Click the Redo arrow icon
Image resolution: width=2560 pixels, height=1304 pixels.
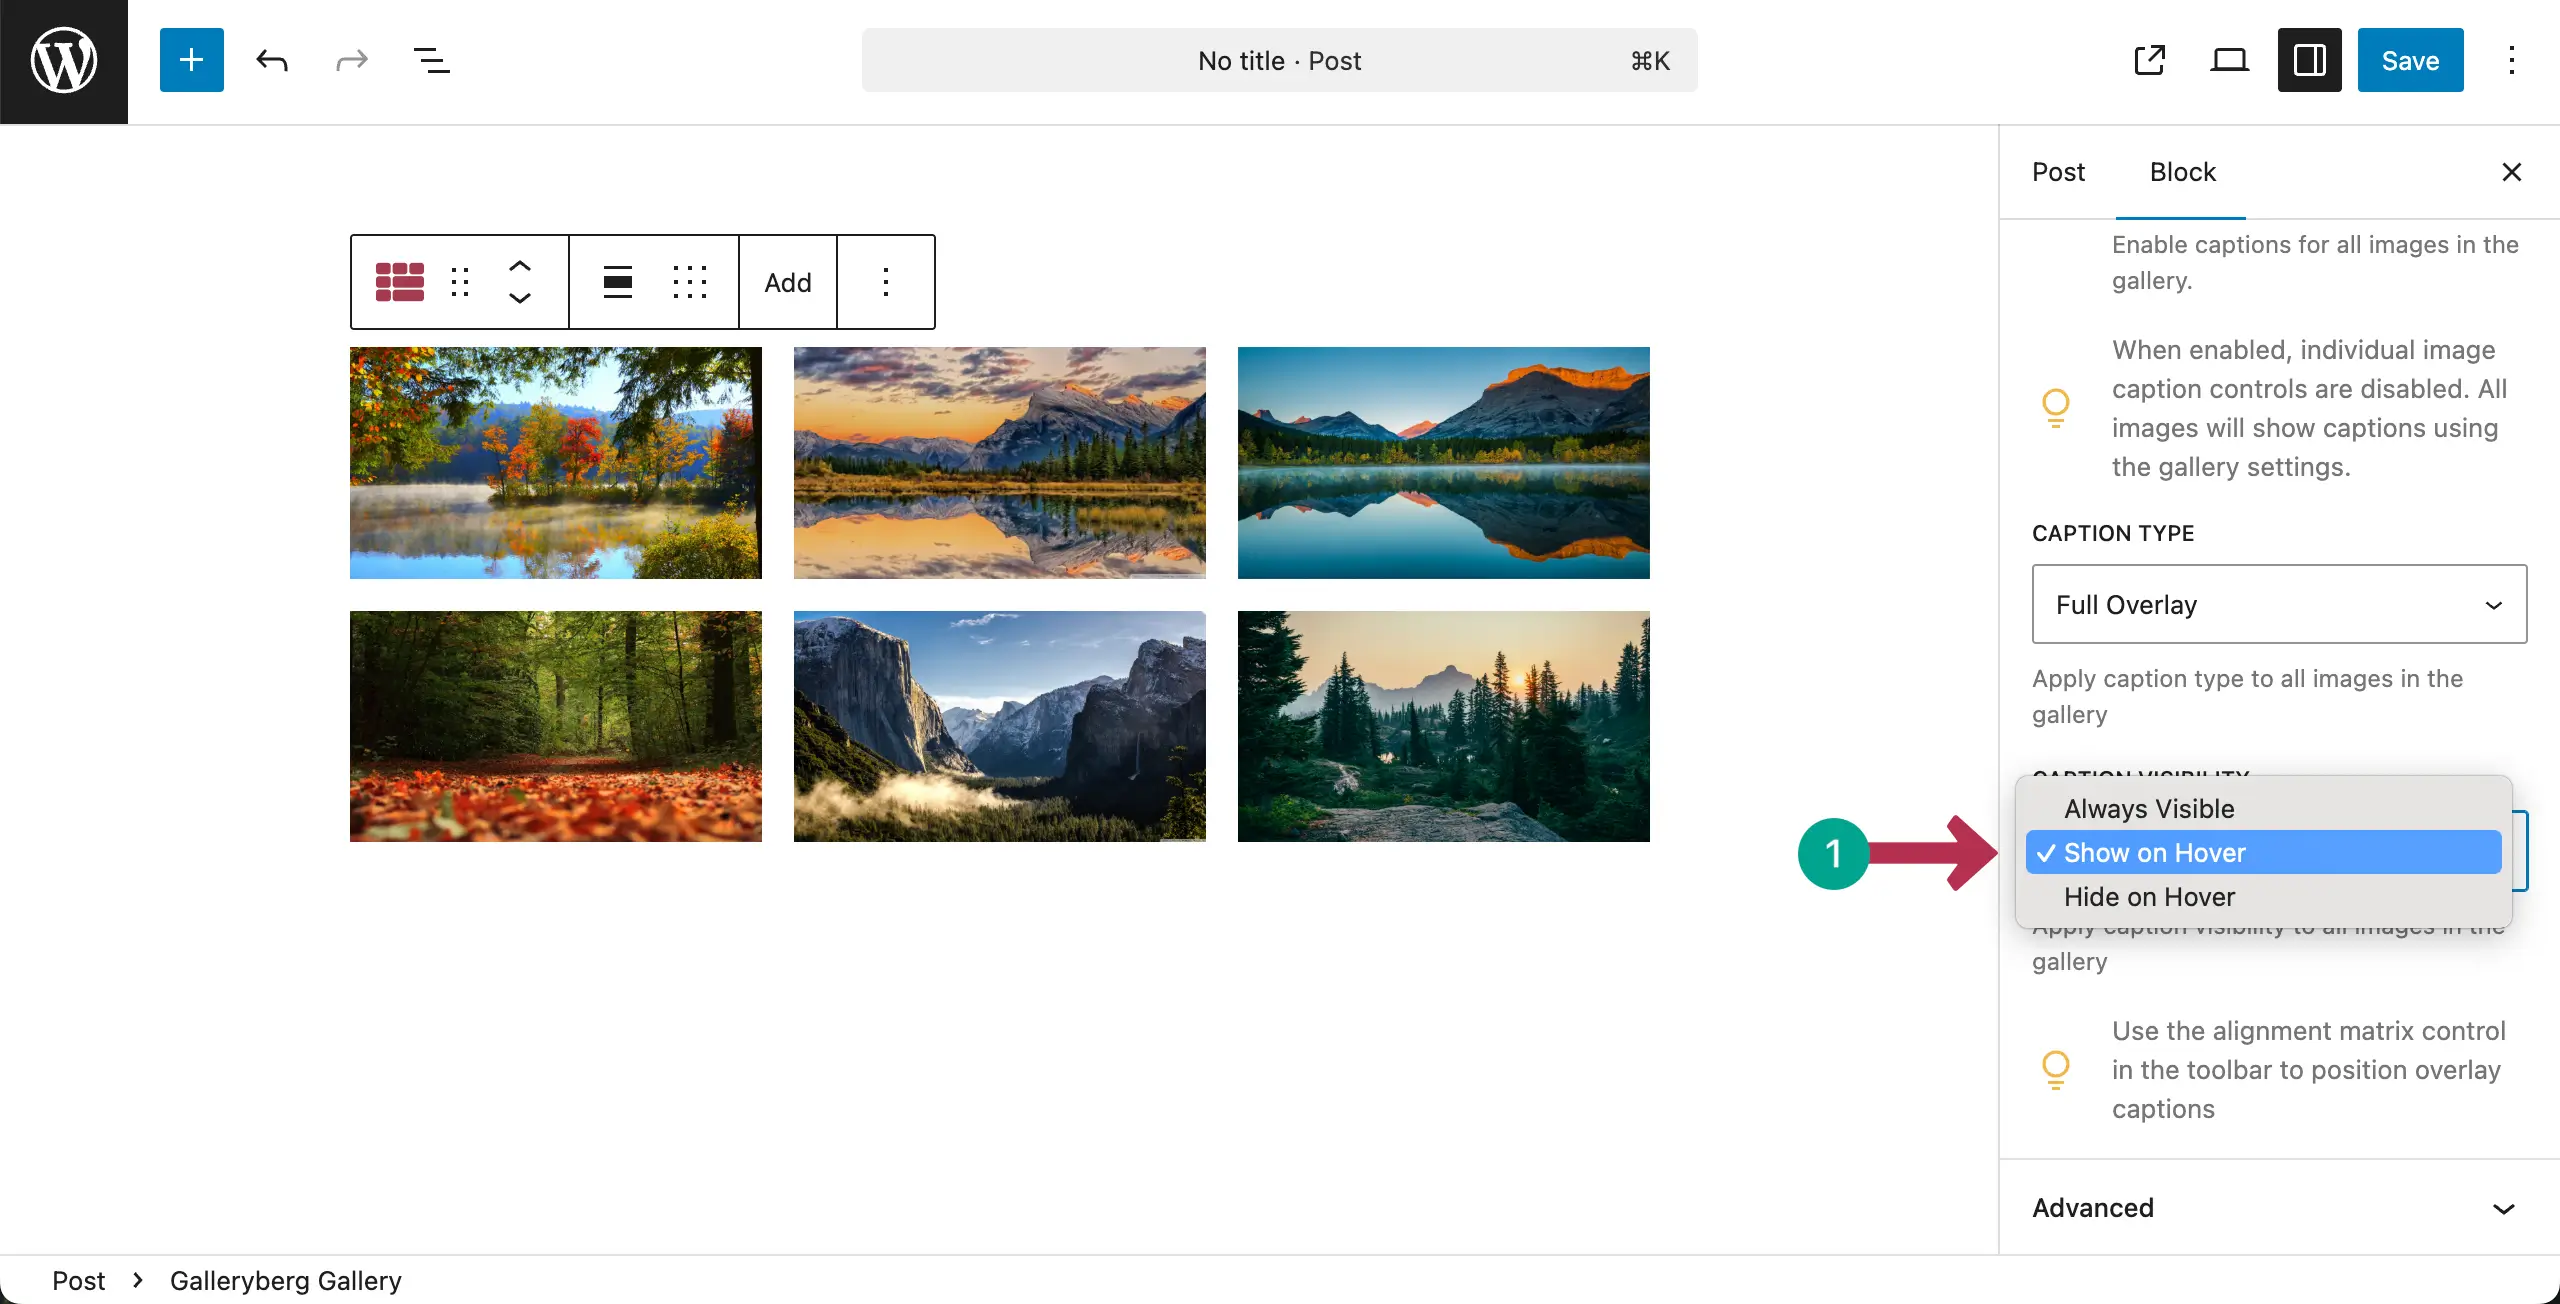351,60
